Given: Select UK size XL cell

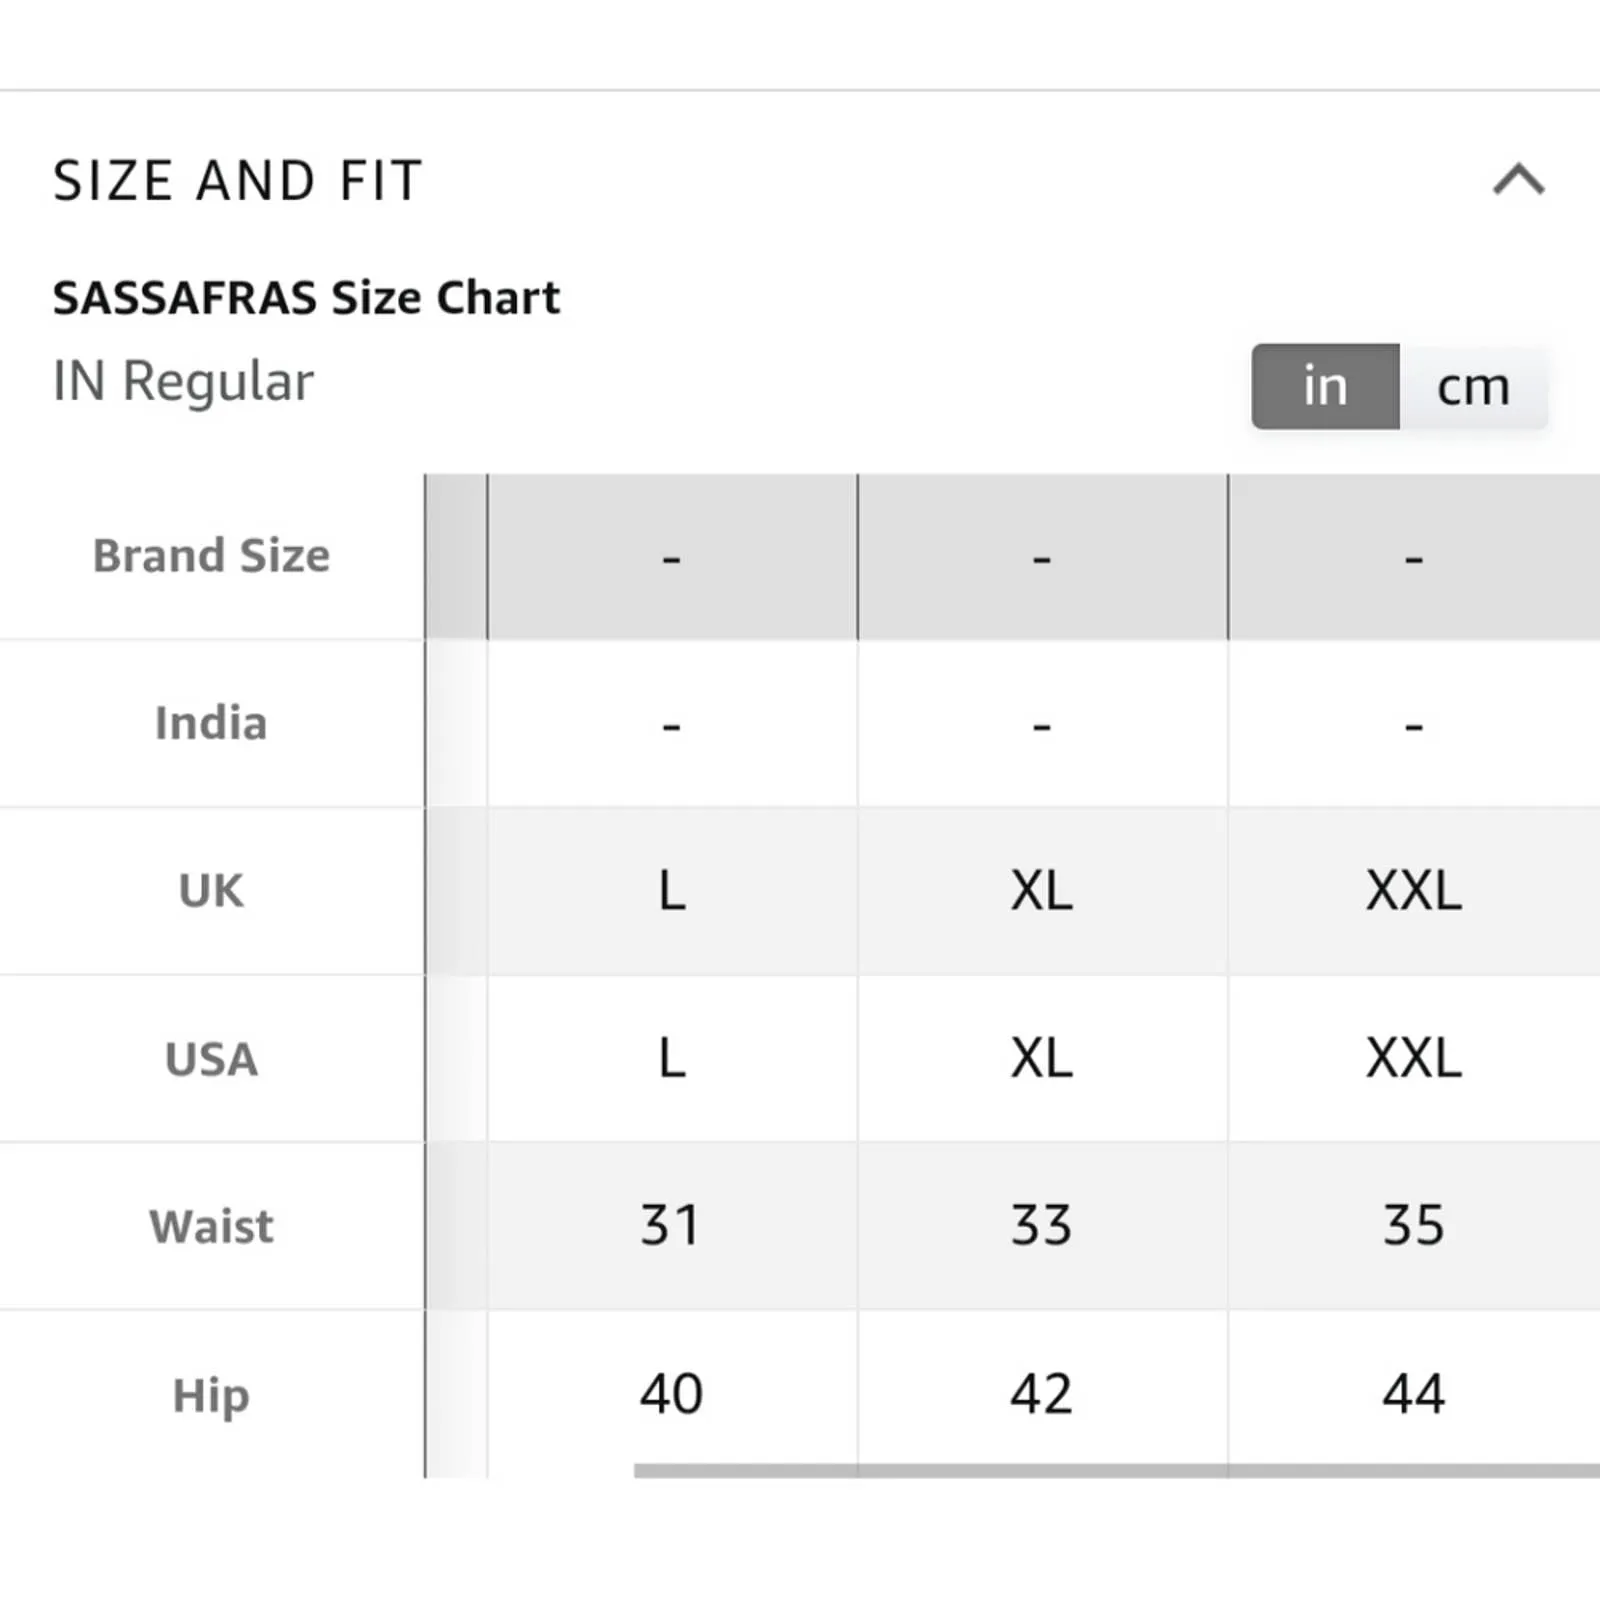Looking at the screenshot, I should point(1042,891).
